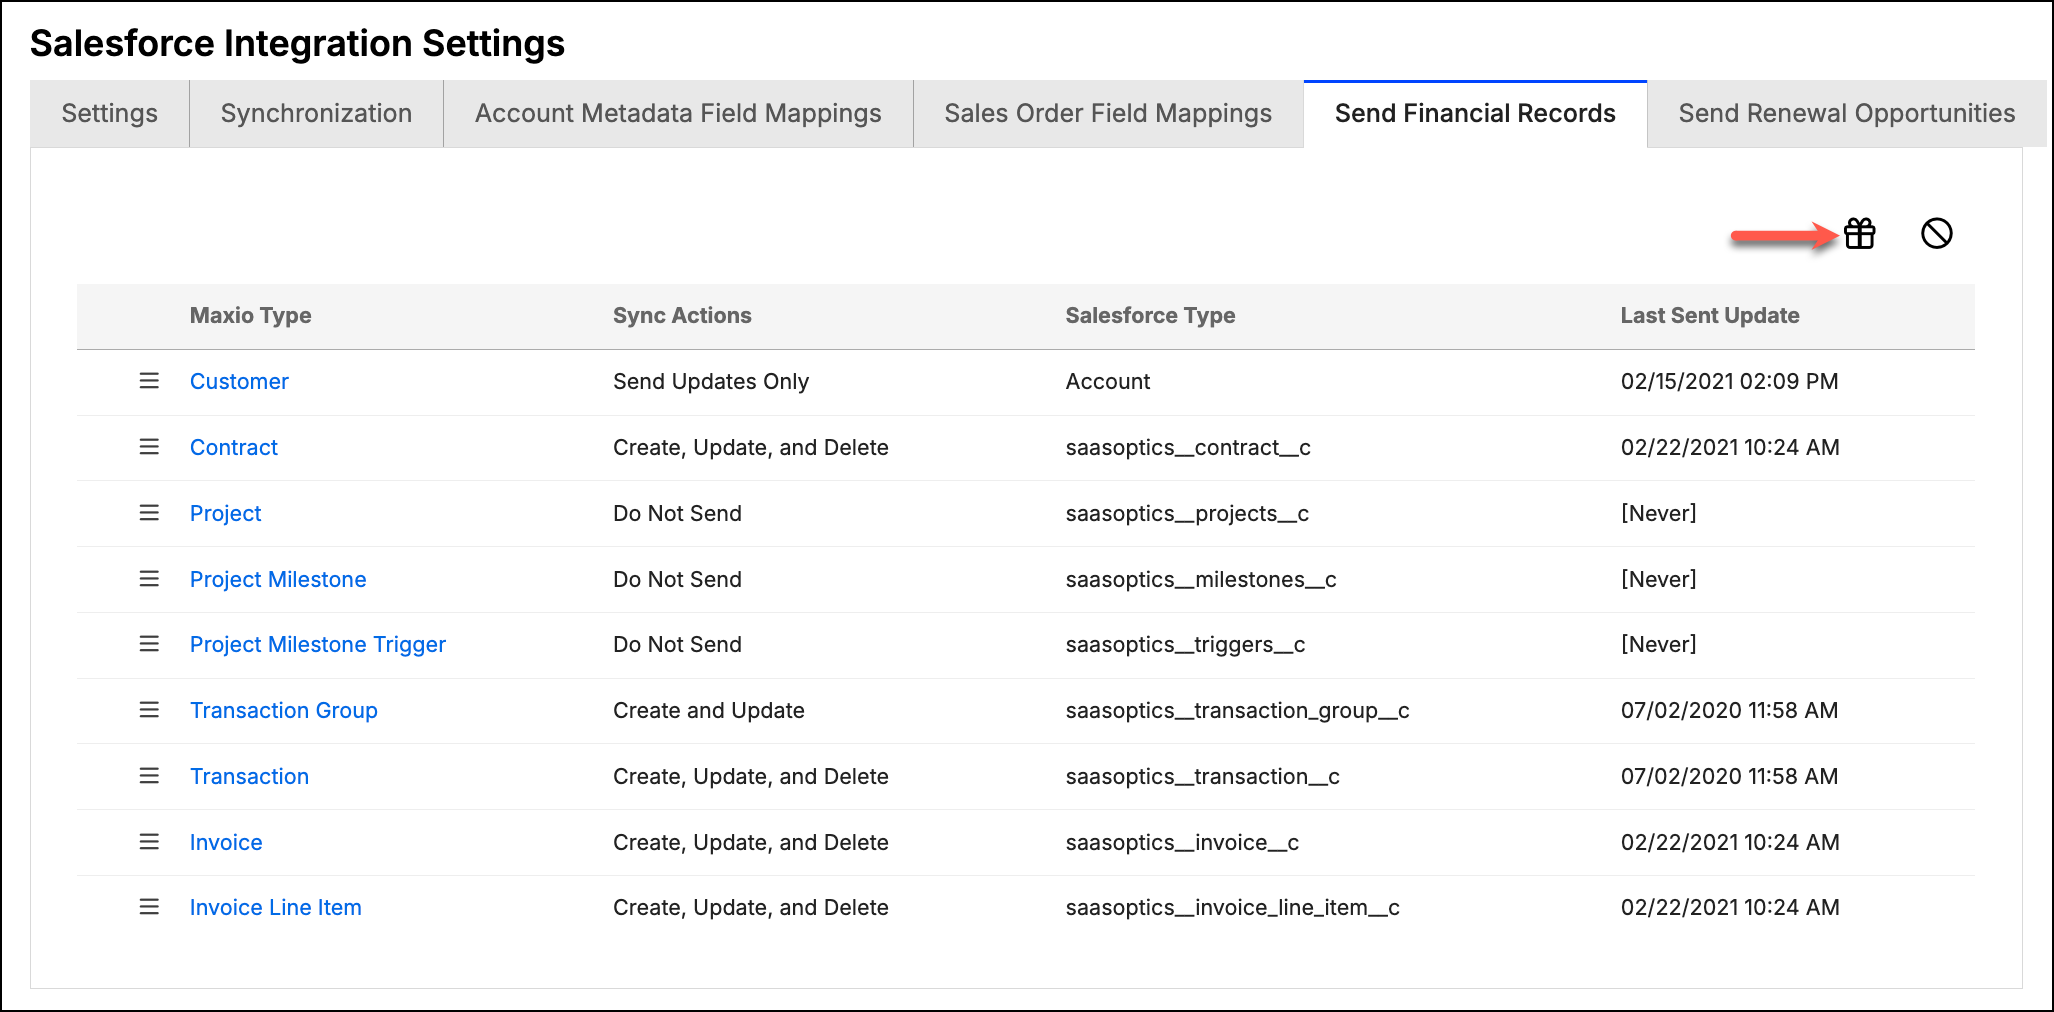Click 'saasoptics__transaction_group__c' cell

1237,710
